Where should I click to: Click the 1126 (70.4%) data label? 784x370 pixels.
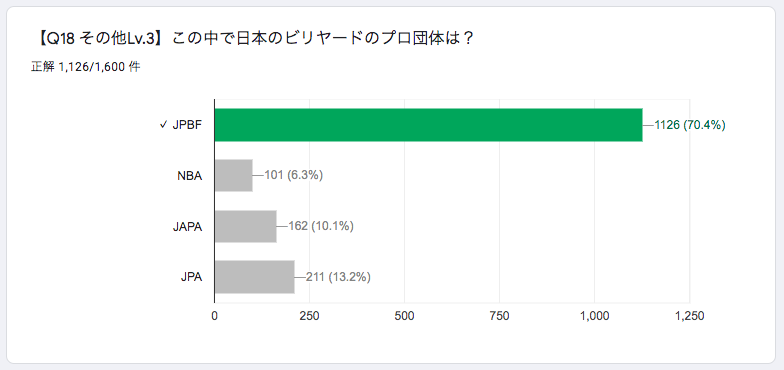tap(690, 125)
